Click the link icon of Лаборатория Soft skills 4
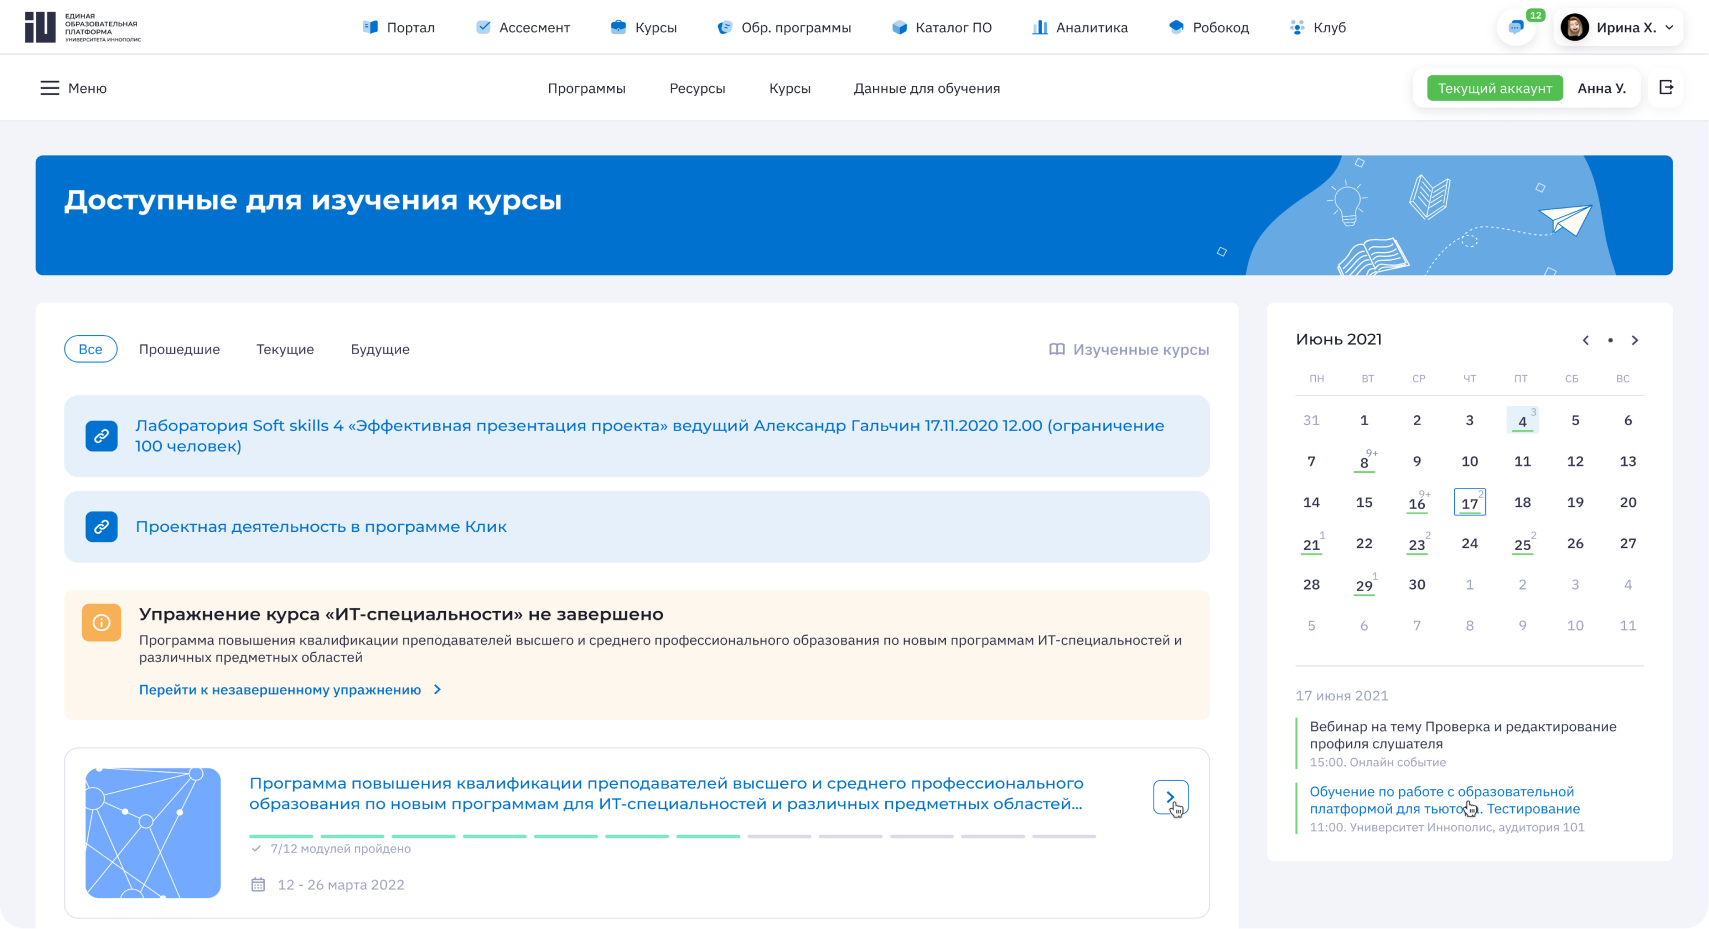Screen dimensions: 1709x929 click(x=101, y=436)
